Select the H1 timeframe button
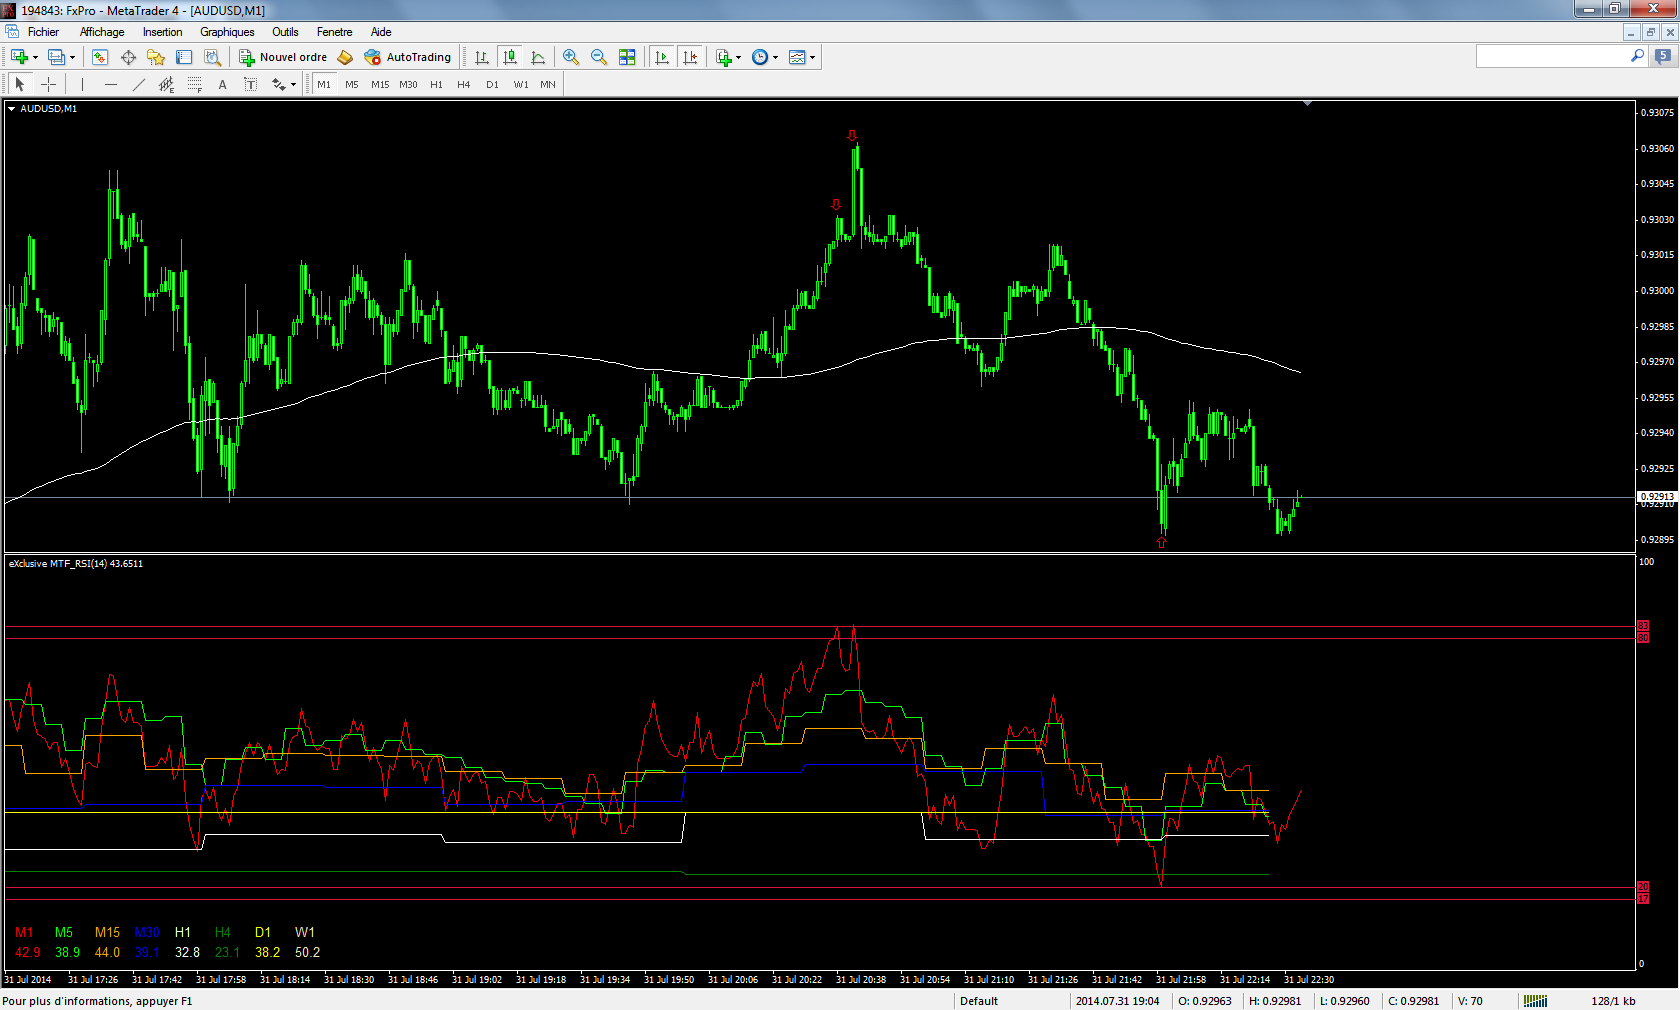 click(x=436, y=84)
